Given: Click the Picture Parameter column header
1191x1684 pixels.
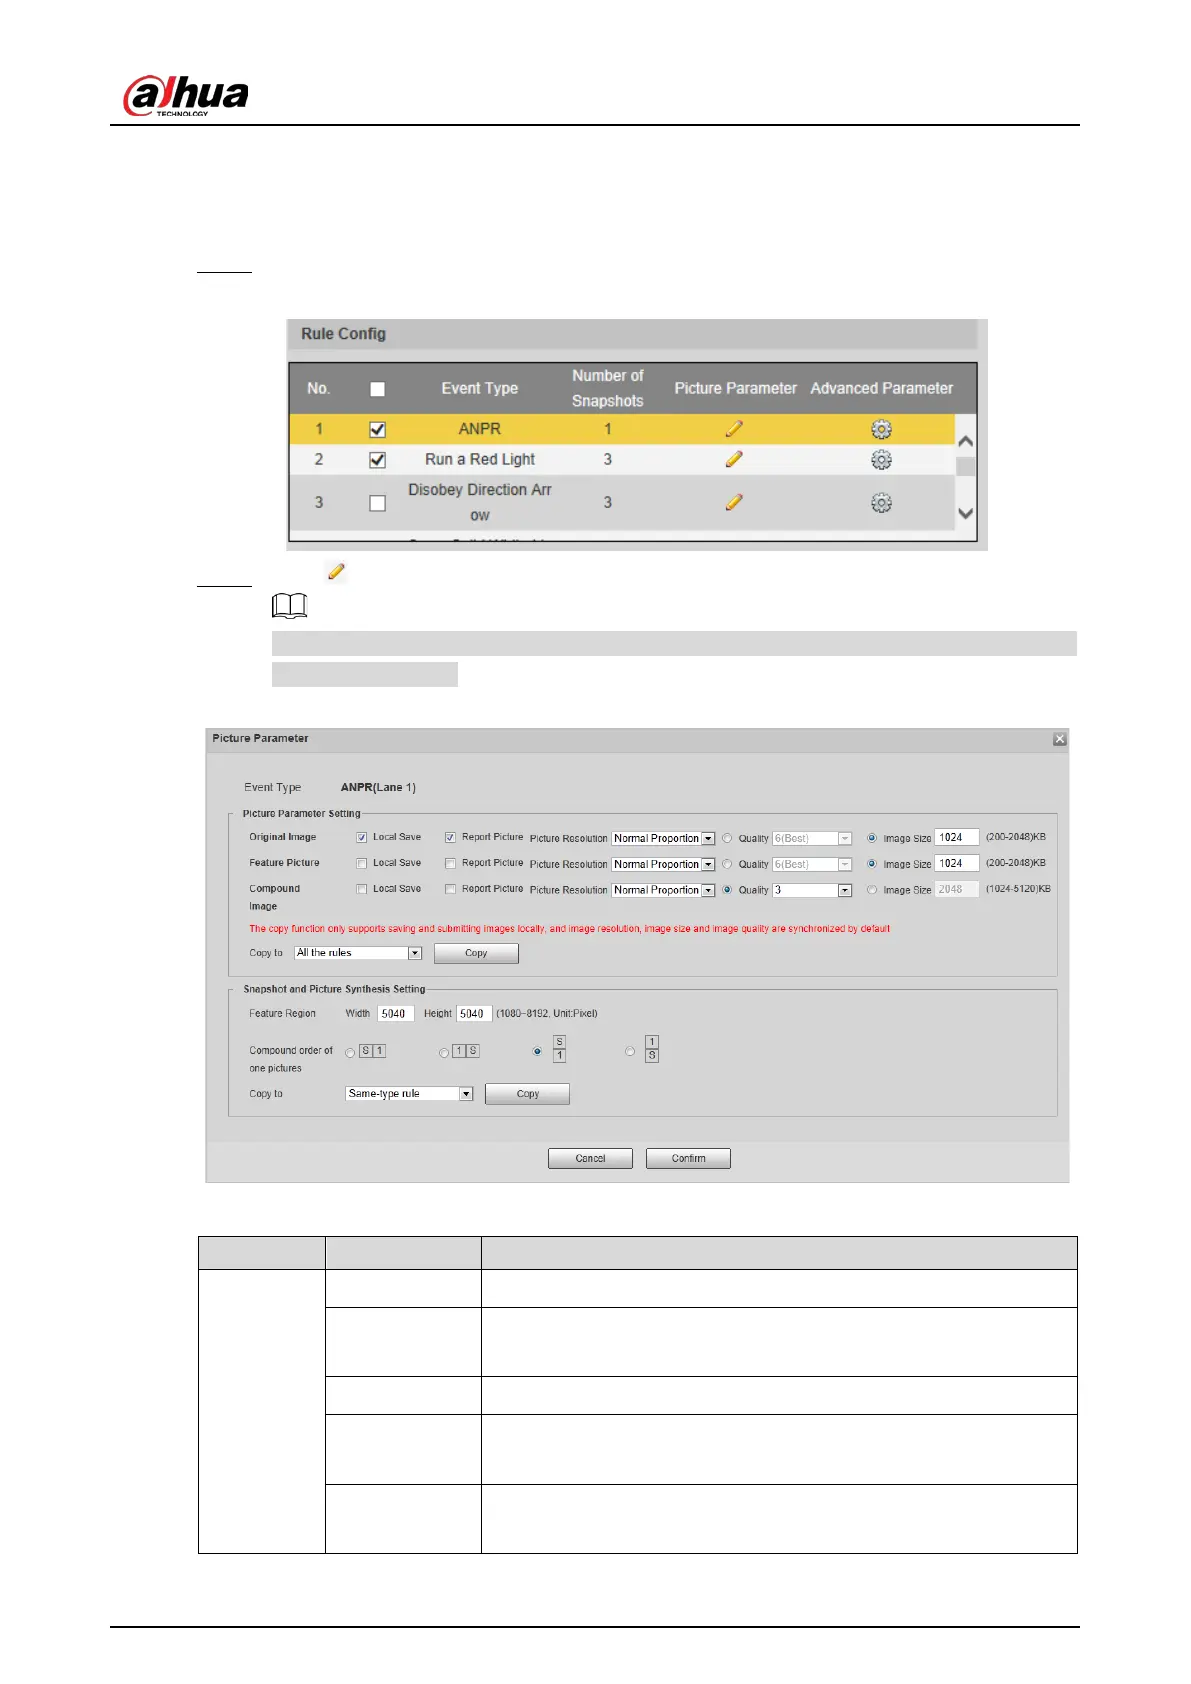Looking at the screenshot, I should [x=735, y=389].
